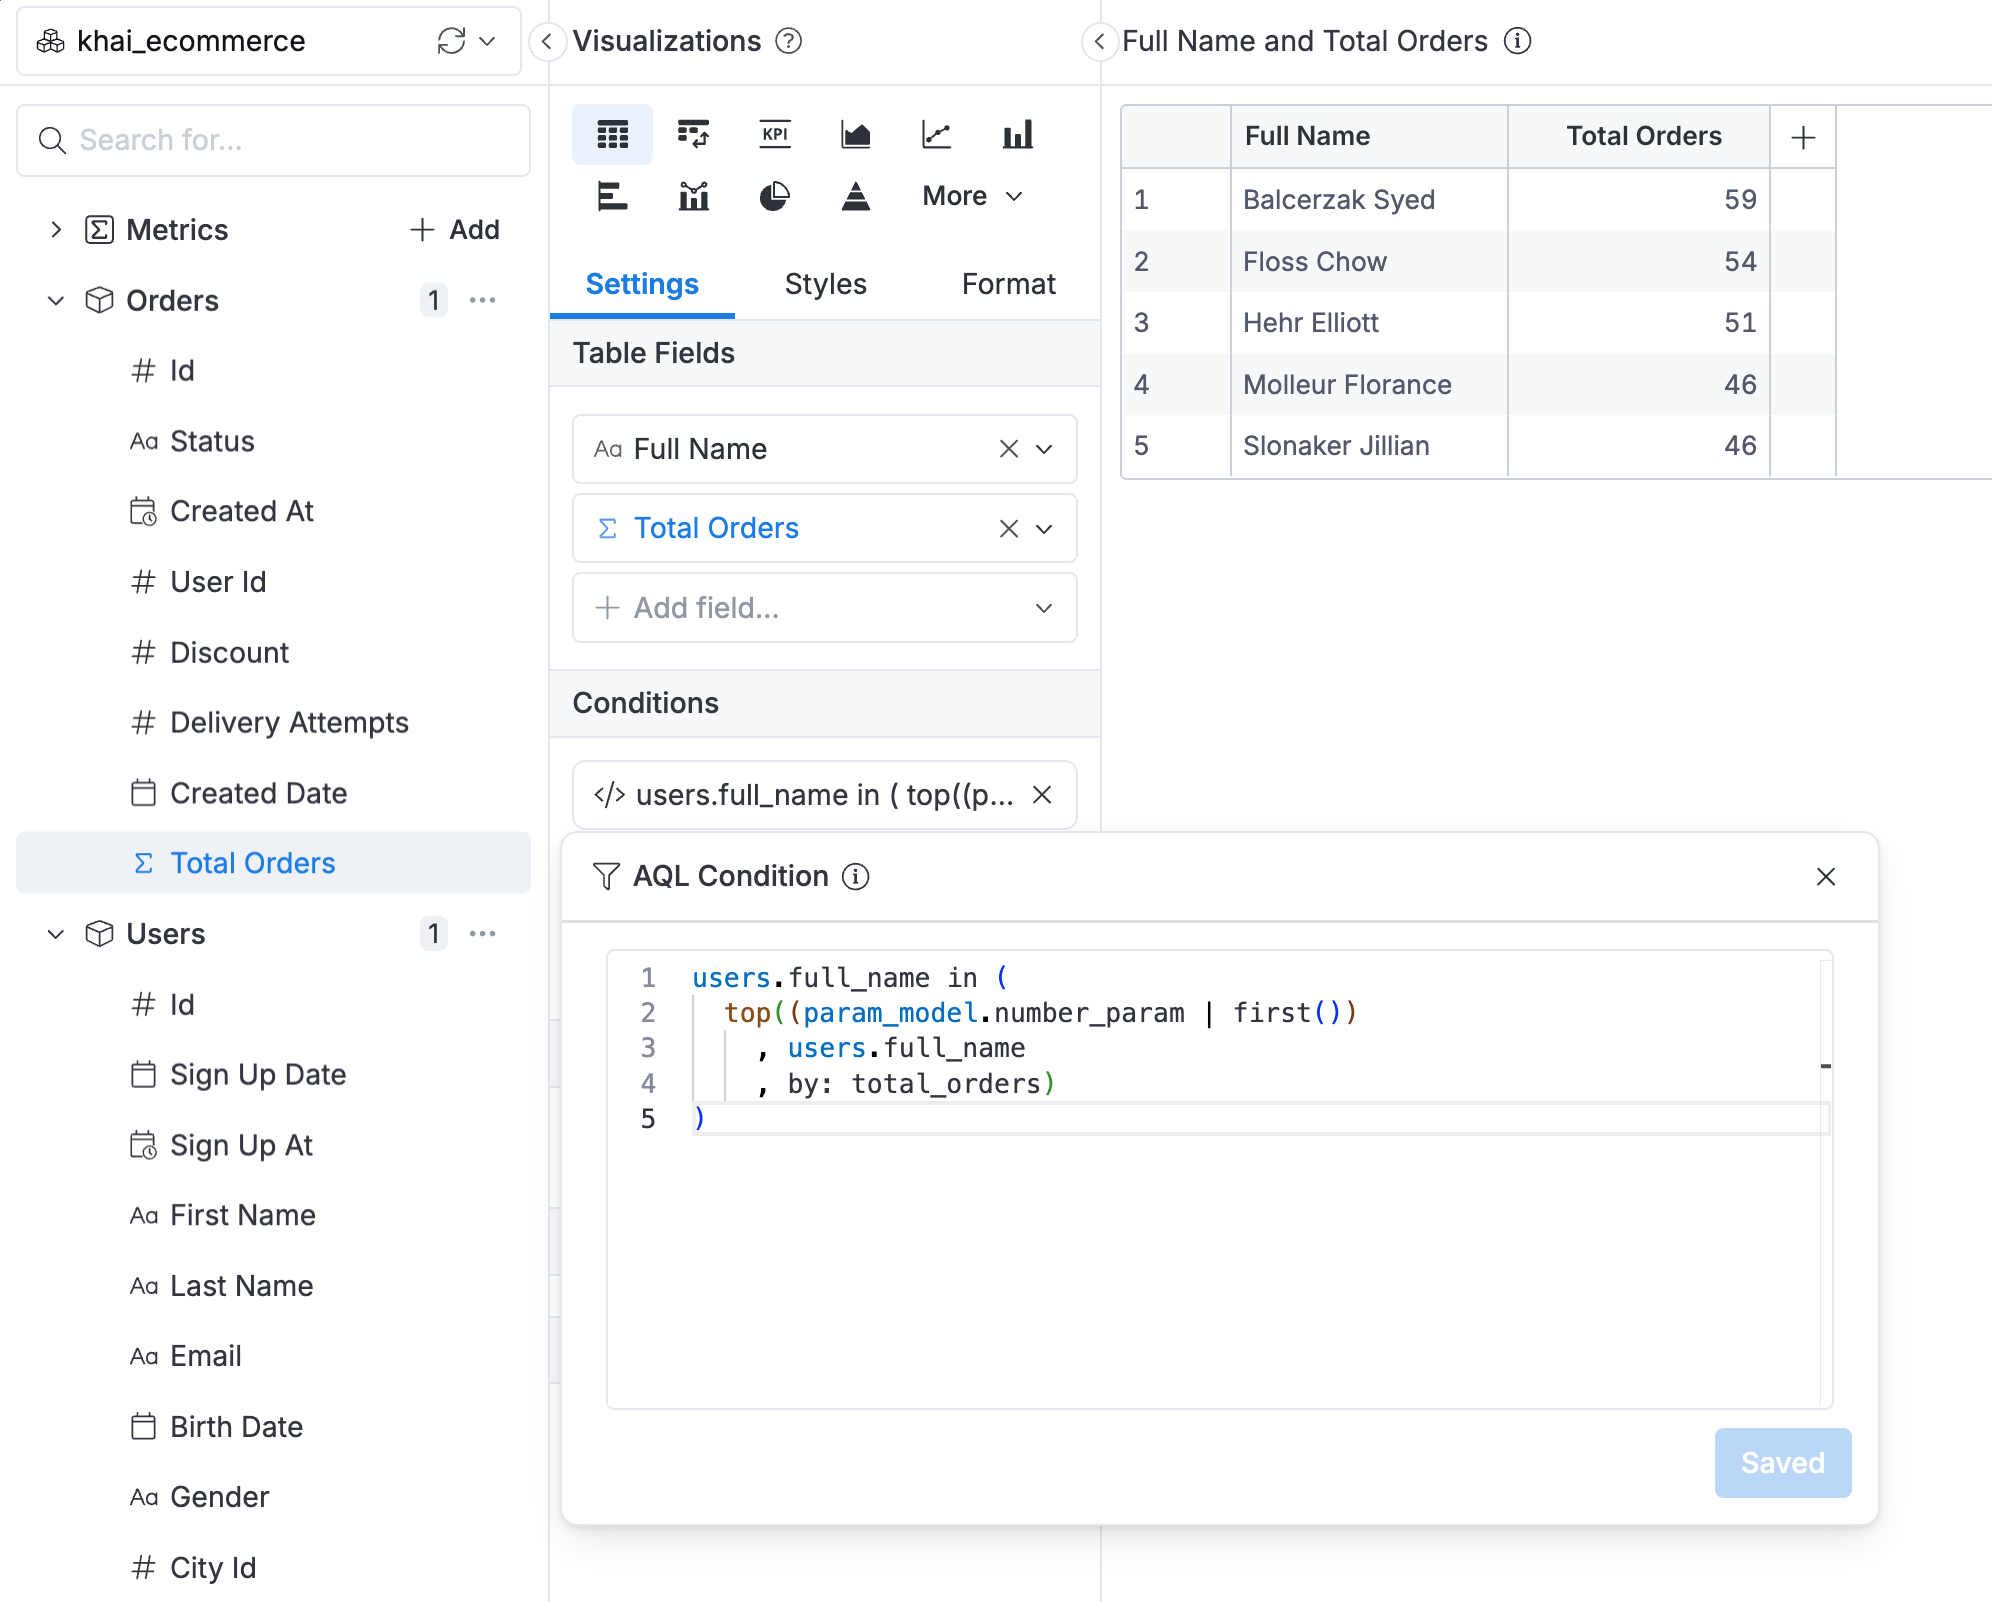Choose the KPI metric visualization

click(775, 135)
